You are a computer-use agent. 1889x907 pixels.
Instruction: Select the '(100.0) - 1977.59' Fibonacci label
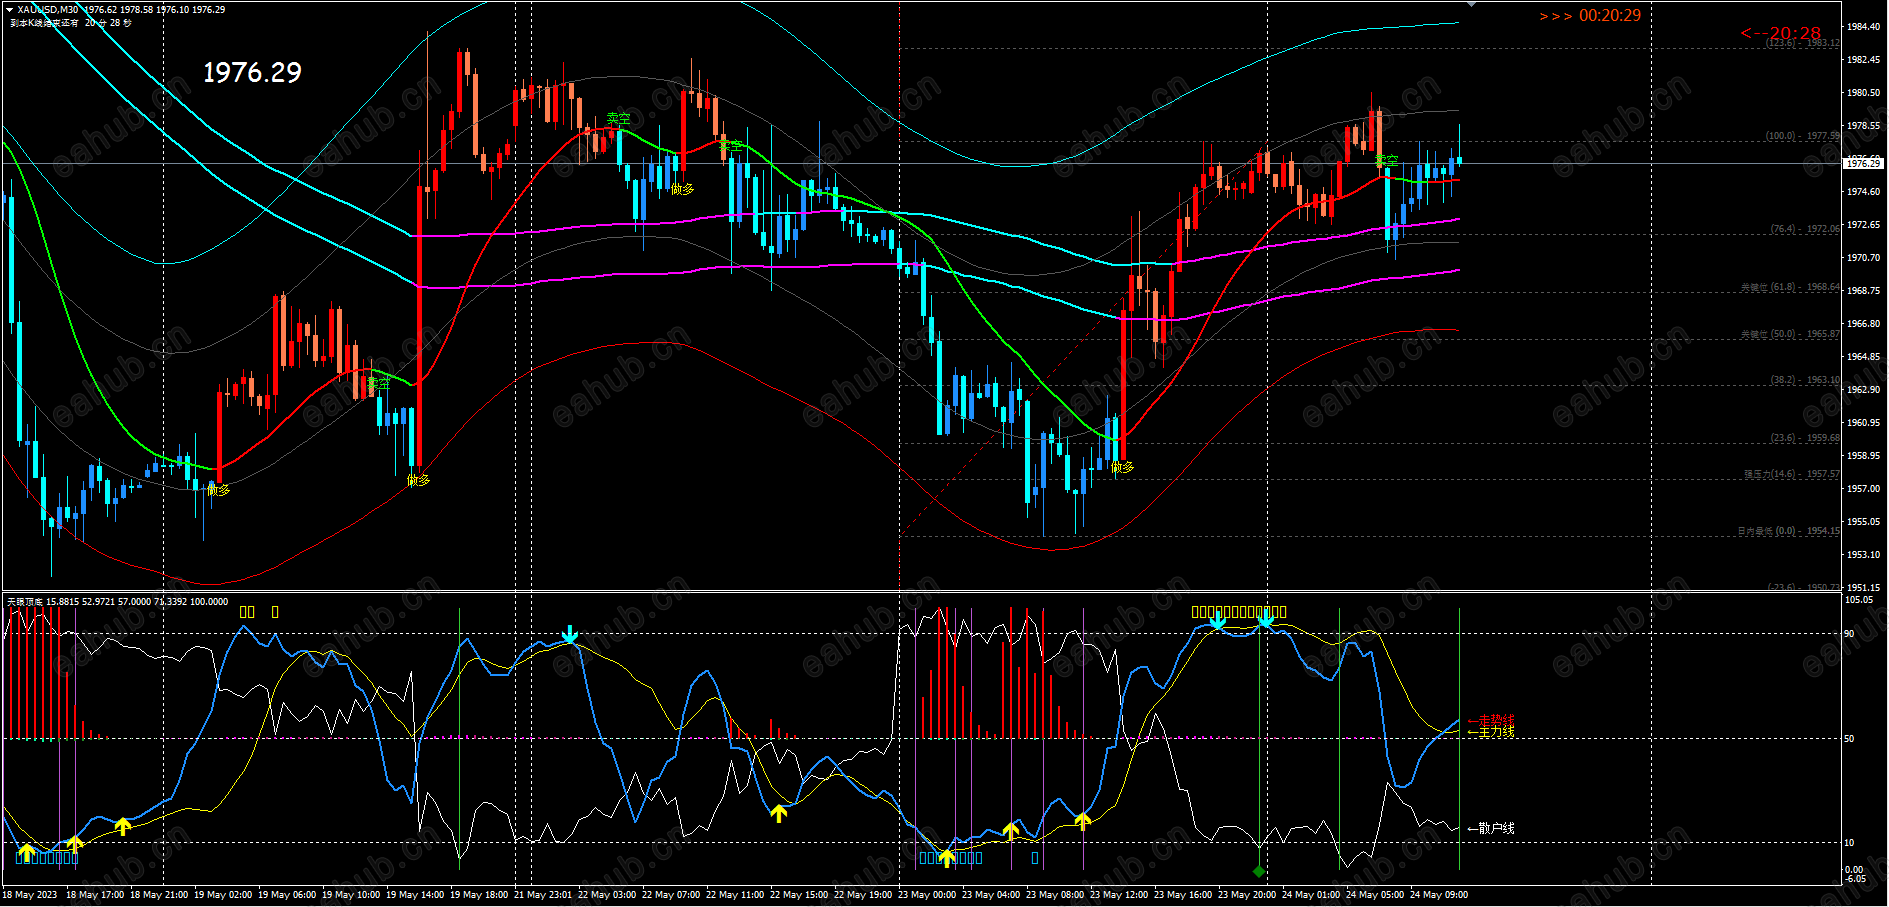pyautogui.click(x=1803, y=136)
